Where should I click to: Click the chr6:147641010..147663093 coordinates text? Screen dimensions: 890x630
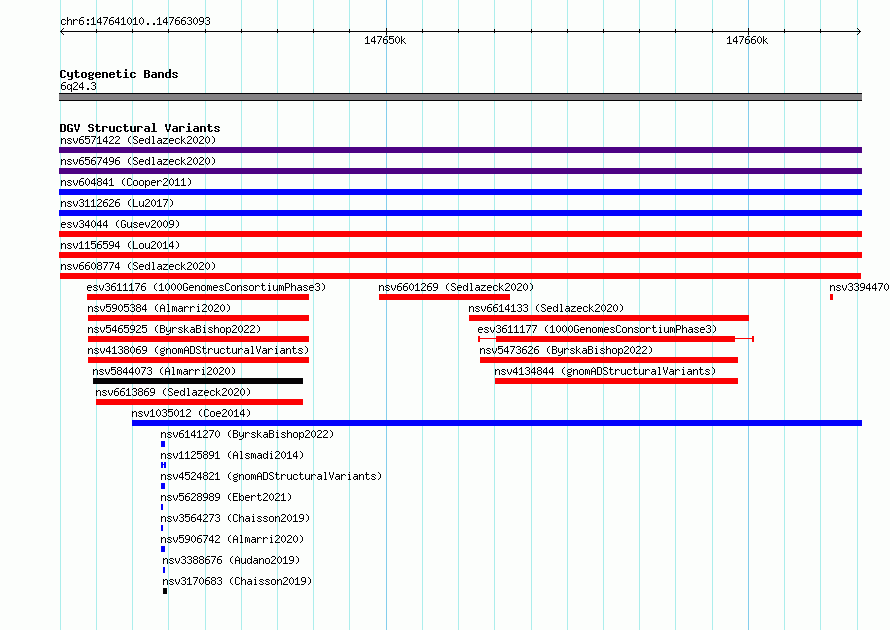[135, 21]
